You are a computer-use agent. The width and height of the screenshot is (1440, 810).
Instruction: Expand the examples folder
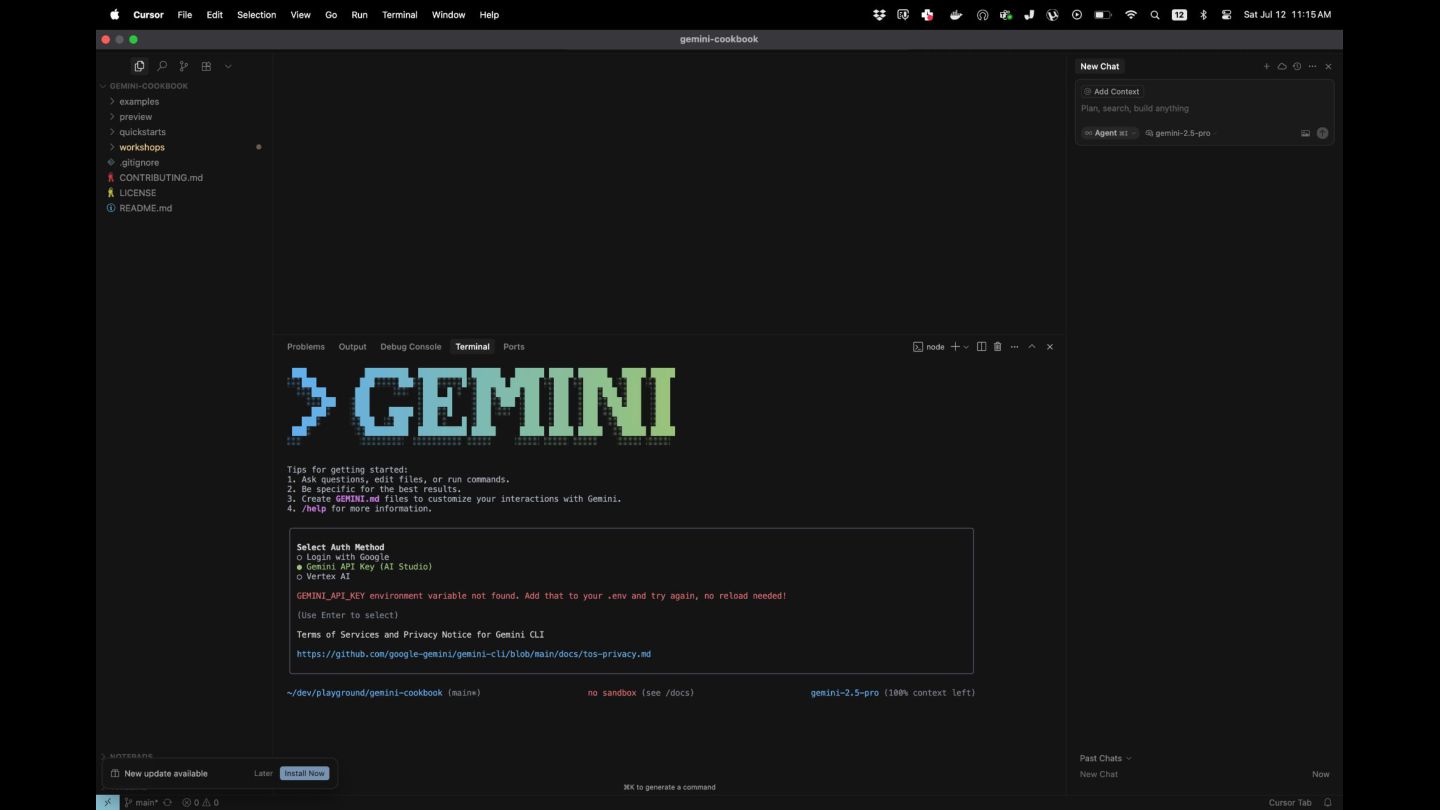click(x=139, y=101)
